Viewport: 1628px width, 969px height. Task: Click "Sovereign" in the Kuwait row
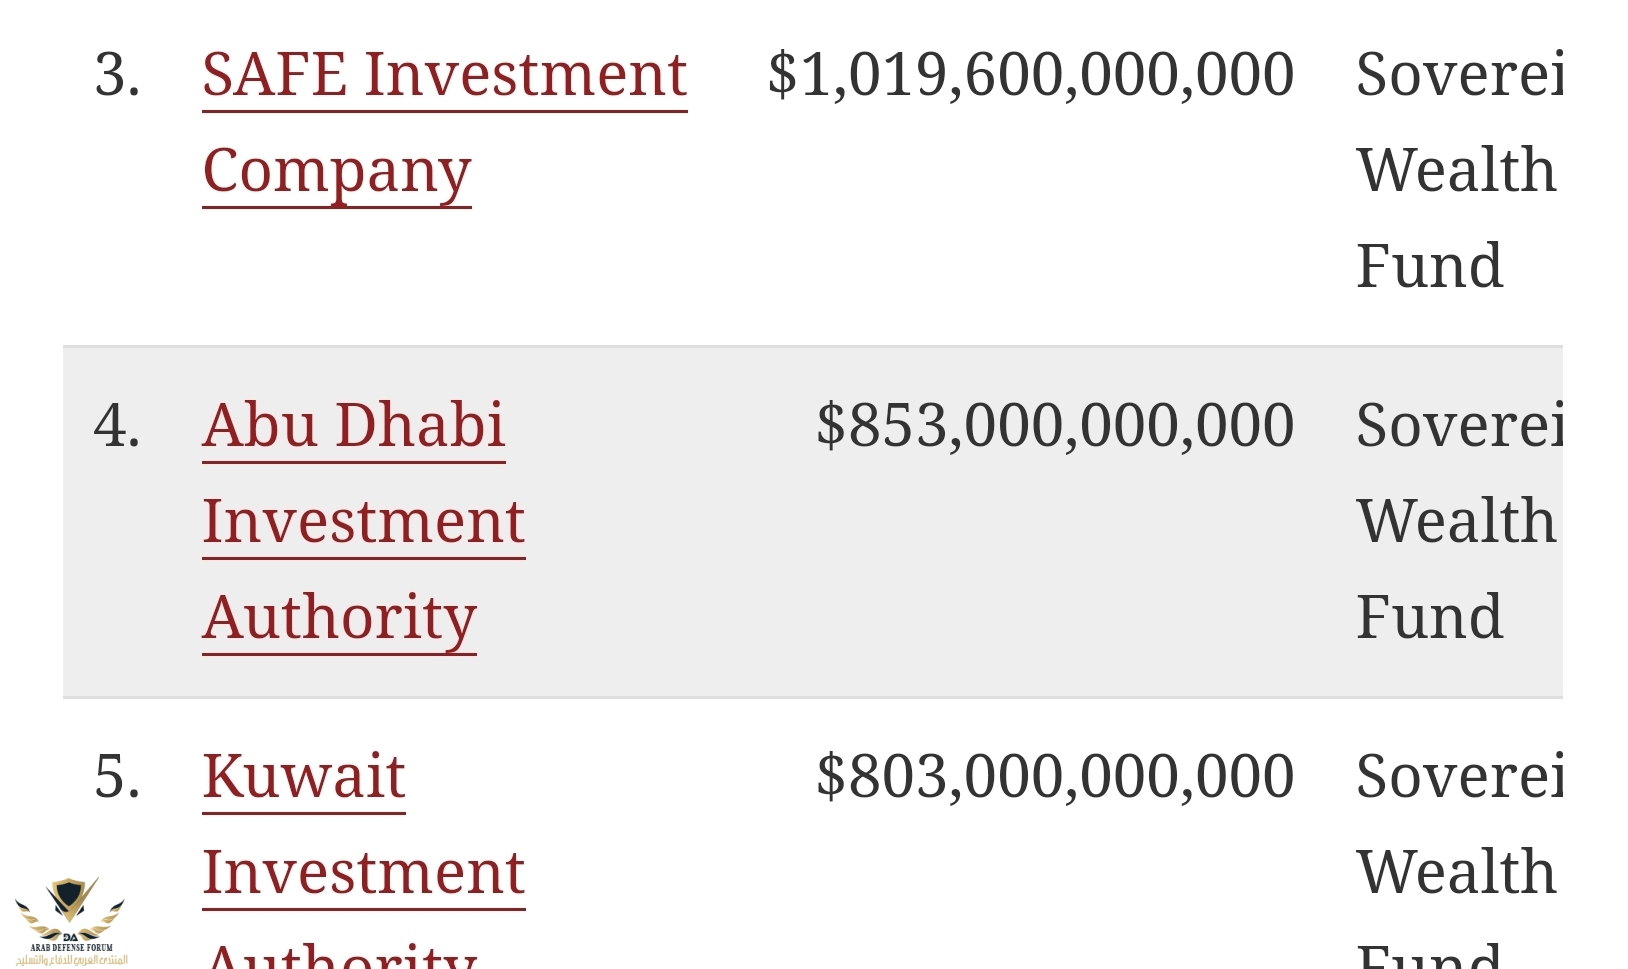(1458, 777)
